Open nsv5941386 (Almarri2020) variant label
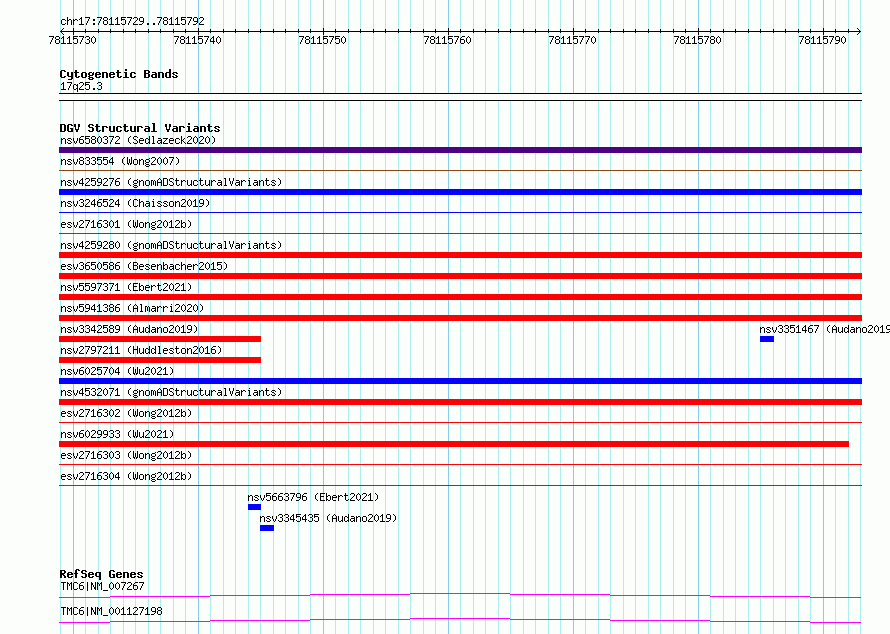Viewport: 890px width, 634px height. (x=132, y=308)
